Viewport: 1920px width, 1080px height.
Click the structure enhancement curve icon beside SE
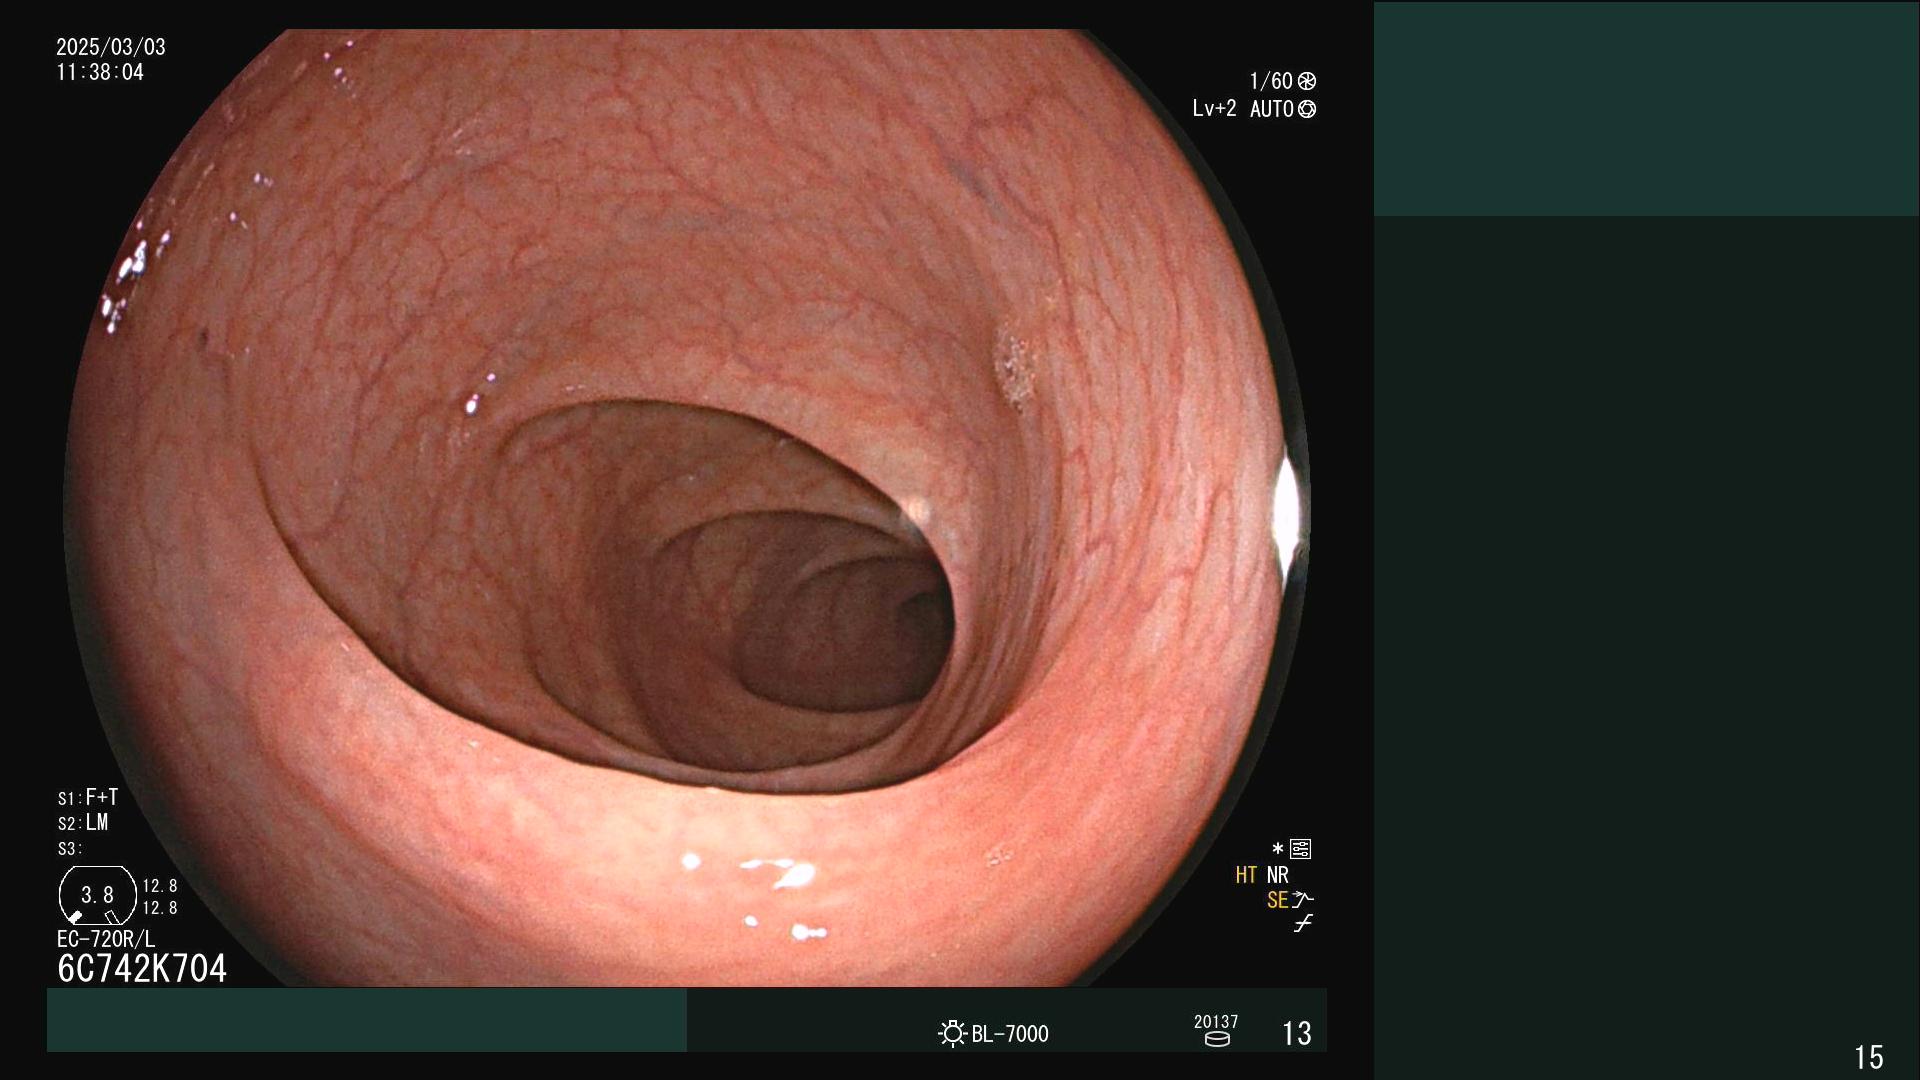1302,899
